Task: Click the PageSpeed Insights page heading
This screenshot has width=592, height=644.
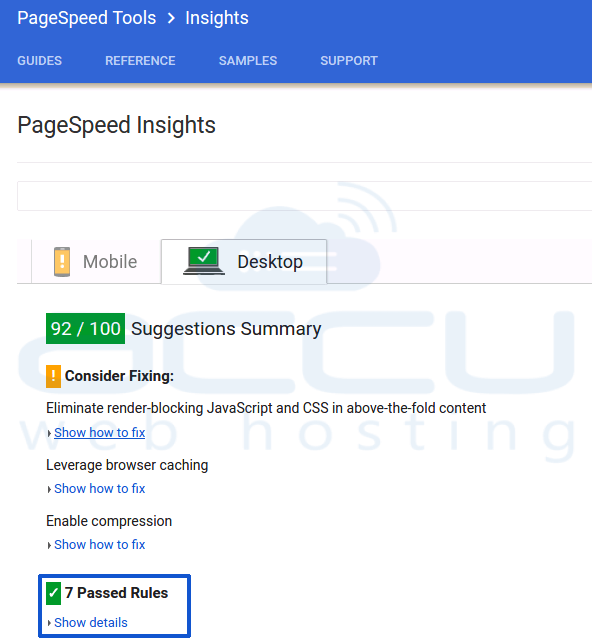Action: pyautogui.click(x=116, y=125)
